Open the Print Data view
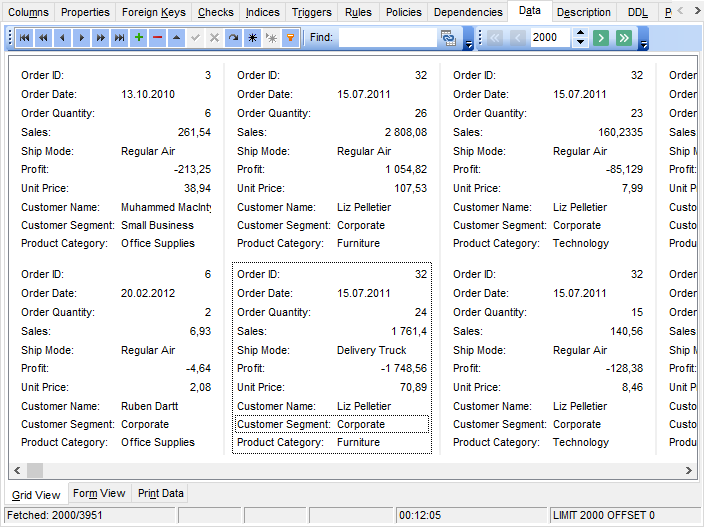 (x=160, y=493)
